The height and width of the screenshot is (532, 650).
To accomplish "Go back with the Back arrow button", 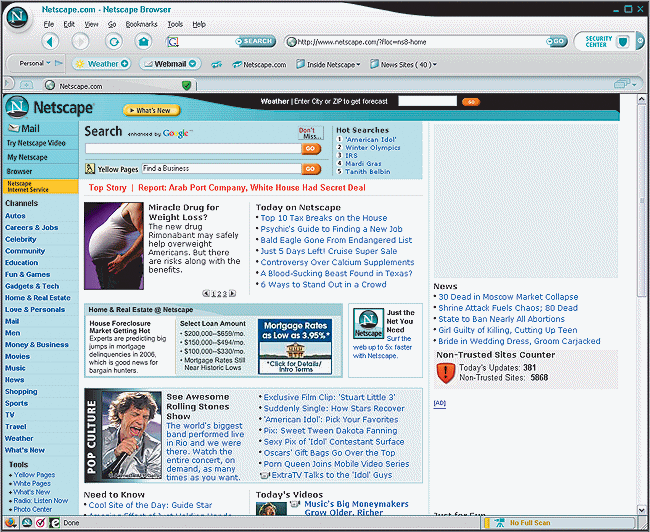I will click(x=50, y=41).
